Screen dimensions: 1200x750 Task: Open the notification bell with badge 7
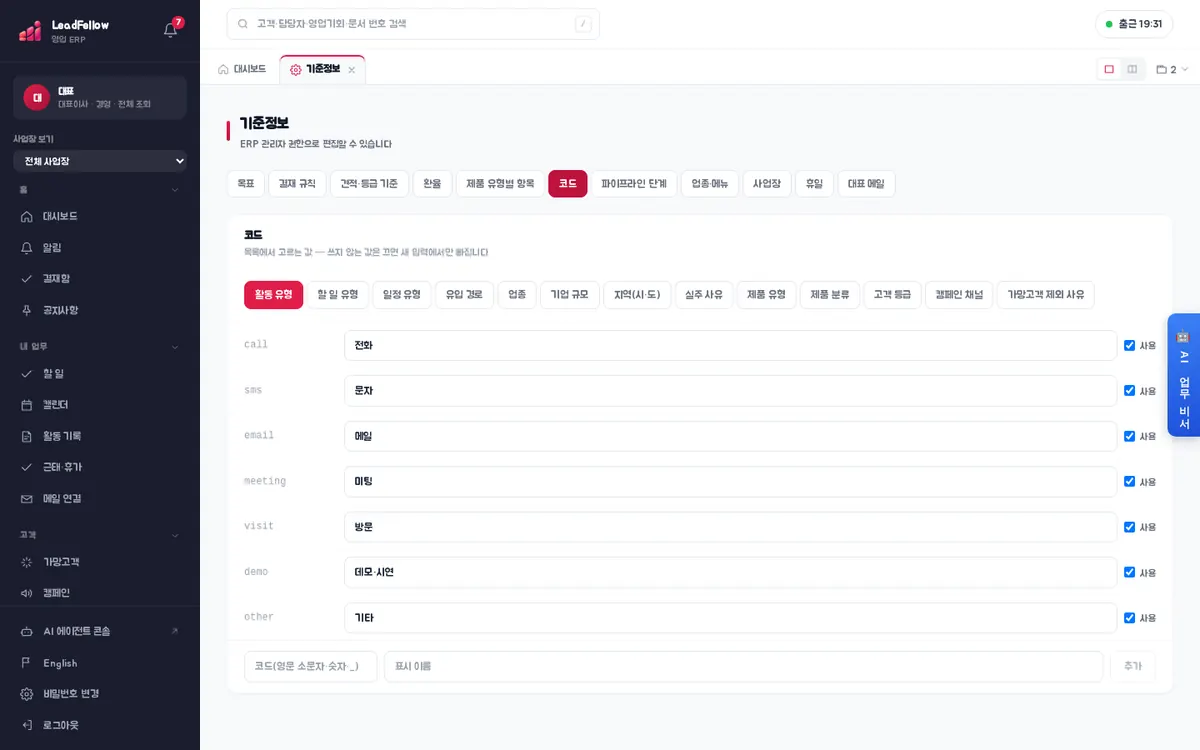(171, 29)
